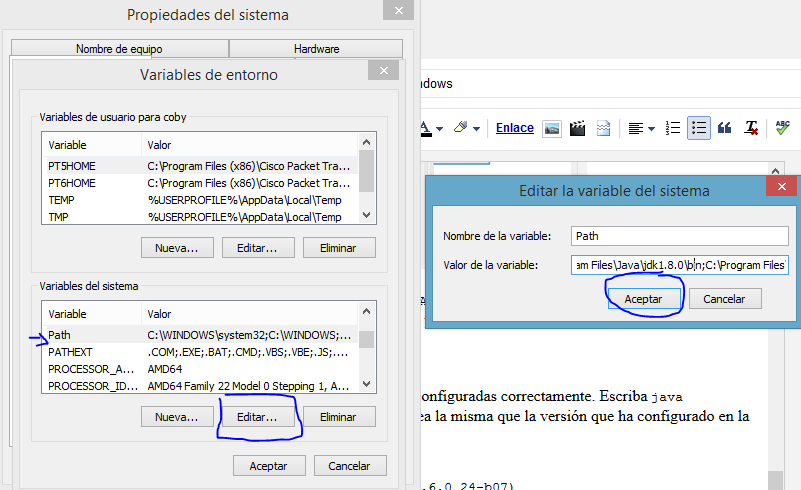Click the system variables scrollbar thumb
Viewport: 801px width, 490px height.
click(x=366, y=339)
